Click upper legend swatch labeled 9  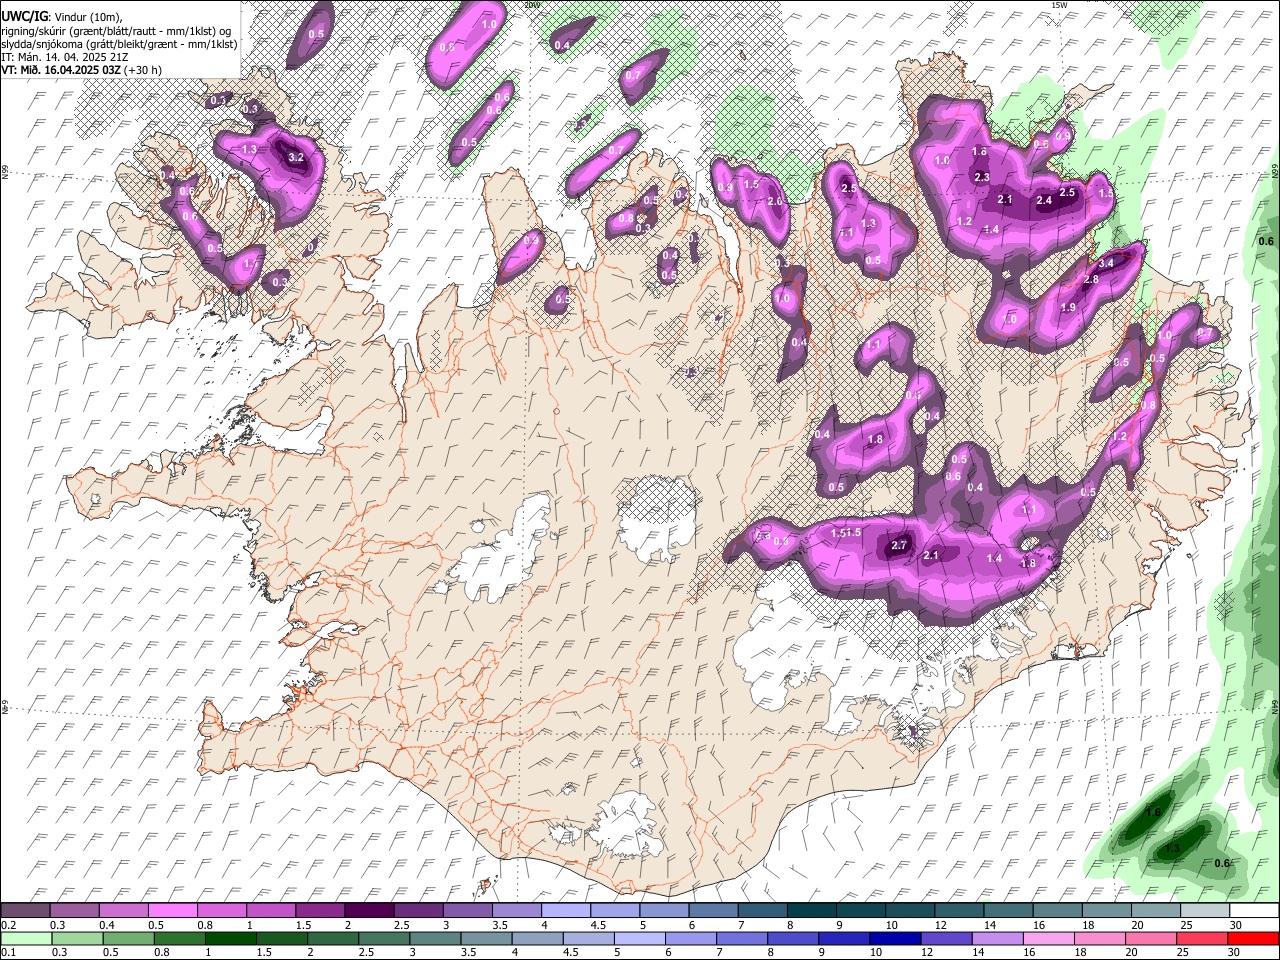click(861, 910)
